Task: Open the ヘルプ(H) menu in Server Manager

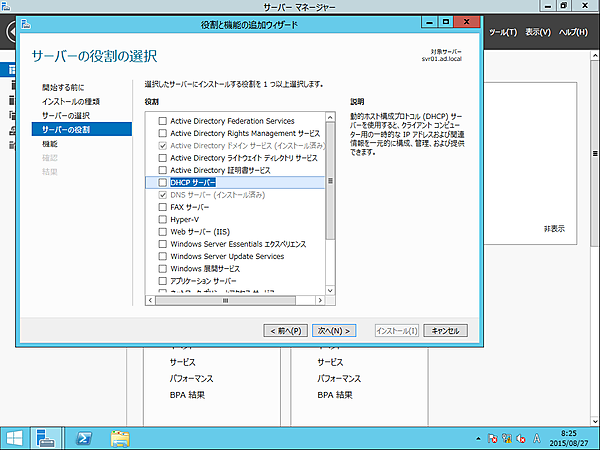Action: 573,33
